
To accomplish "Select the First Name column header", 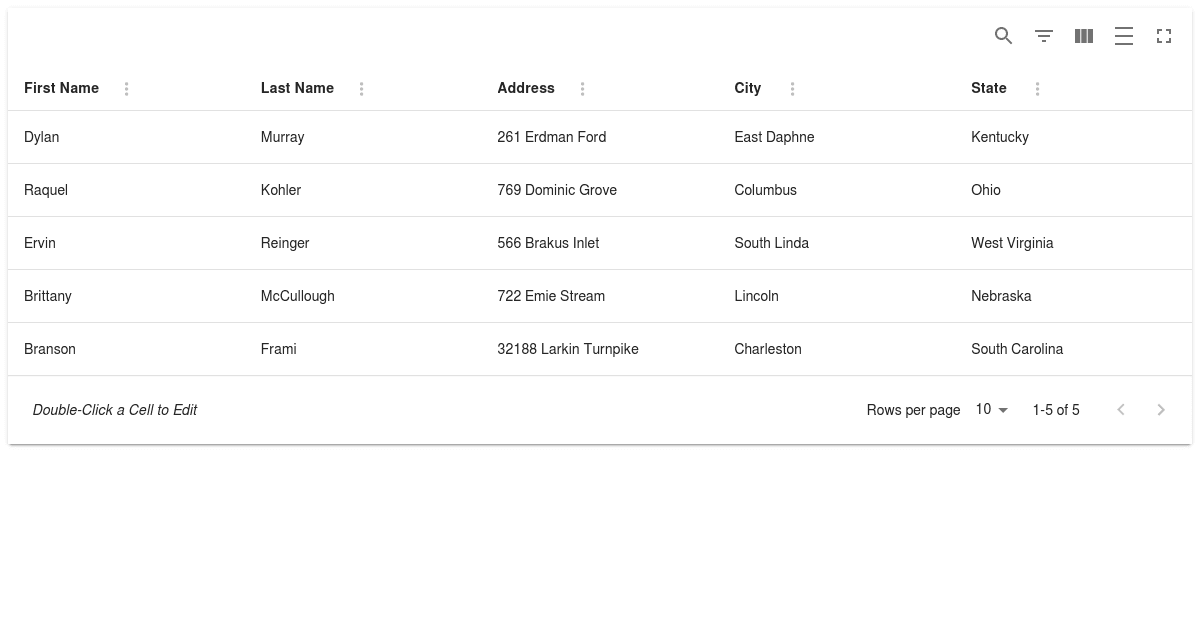I will (x=61, y=88).
